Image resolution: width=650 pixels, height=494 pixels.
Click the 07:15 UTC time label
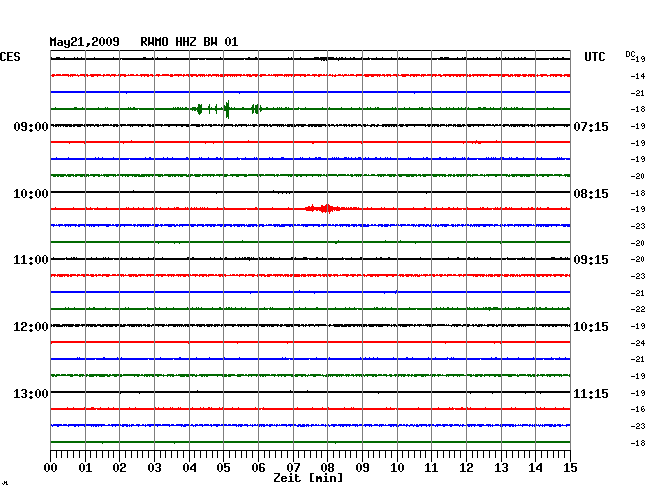[x=591, y=126]
